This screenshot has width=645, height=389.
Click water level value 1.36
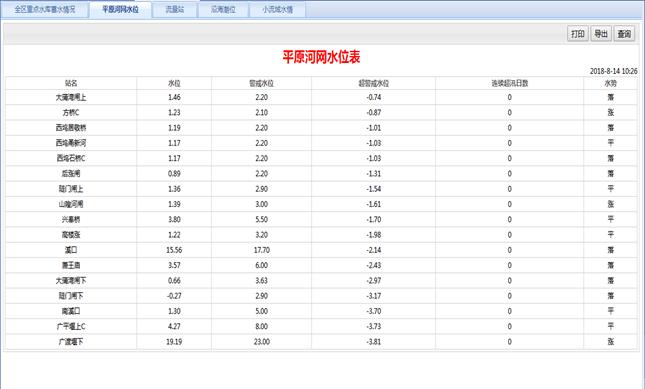(x=174, y=189)
